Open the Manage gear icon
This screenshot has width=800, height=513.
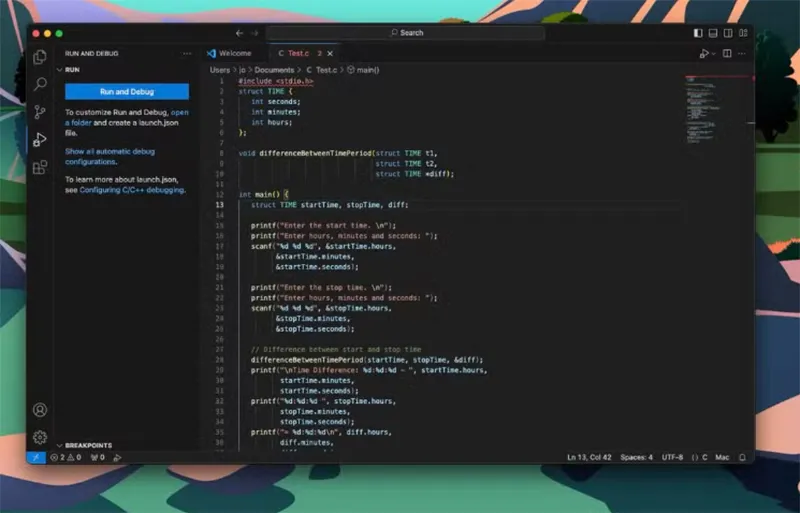point(40,437)
